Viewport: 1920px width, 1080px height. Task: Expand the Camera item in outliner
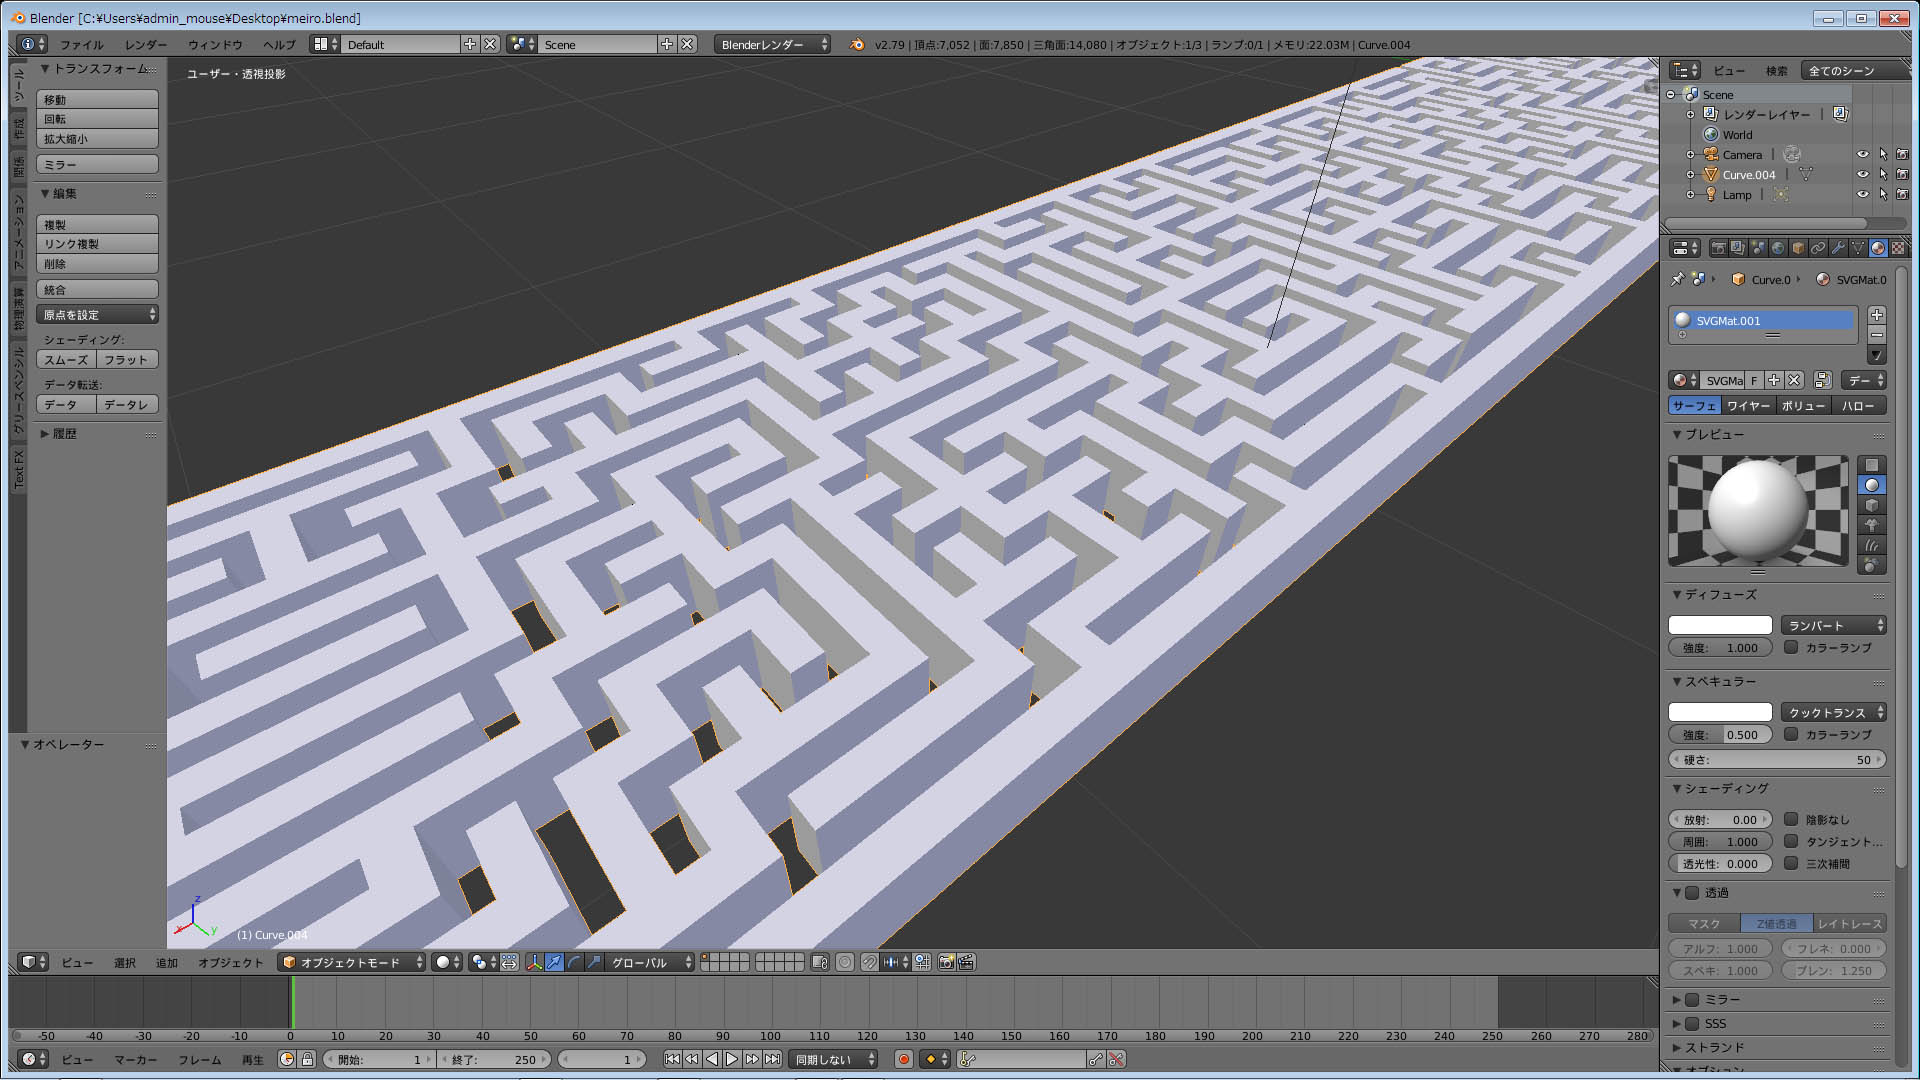click(x=1690, y=155)
